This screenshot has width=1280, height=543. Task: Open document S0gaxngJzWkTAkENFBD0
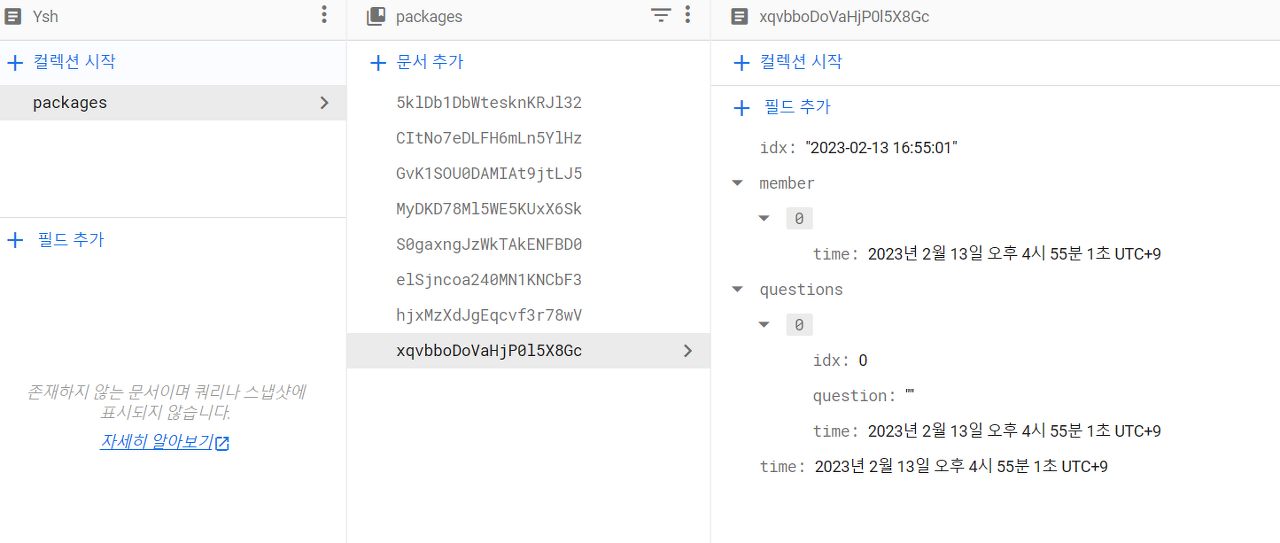pos(489,245)
